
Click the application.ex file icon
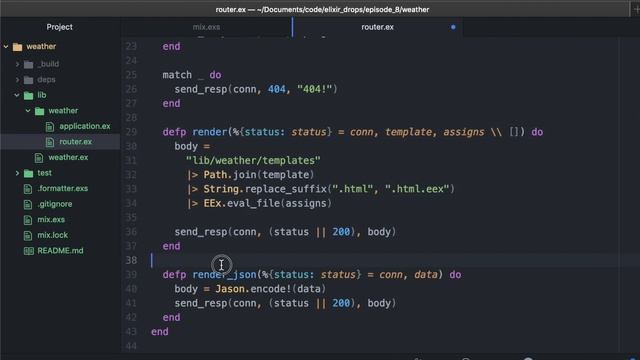point(50,127)
